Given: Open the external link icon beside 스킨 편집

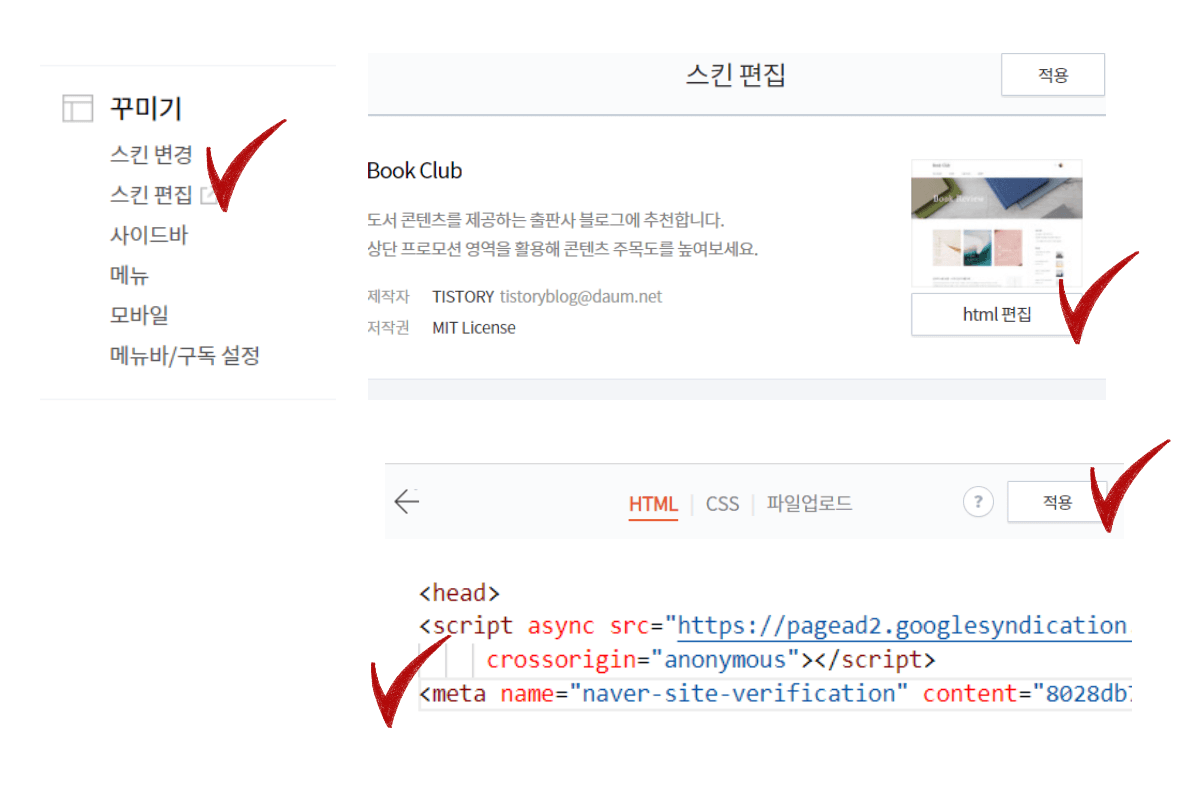Looking at the screenshot, I should coord(208,195).
